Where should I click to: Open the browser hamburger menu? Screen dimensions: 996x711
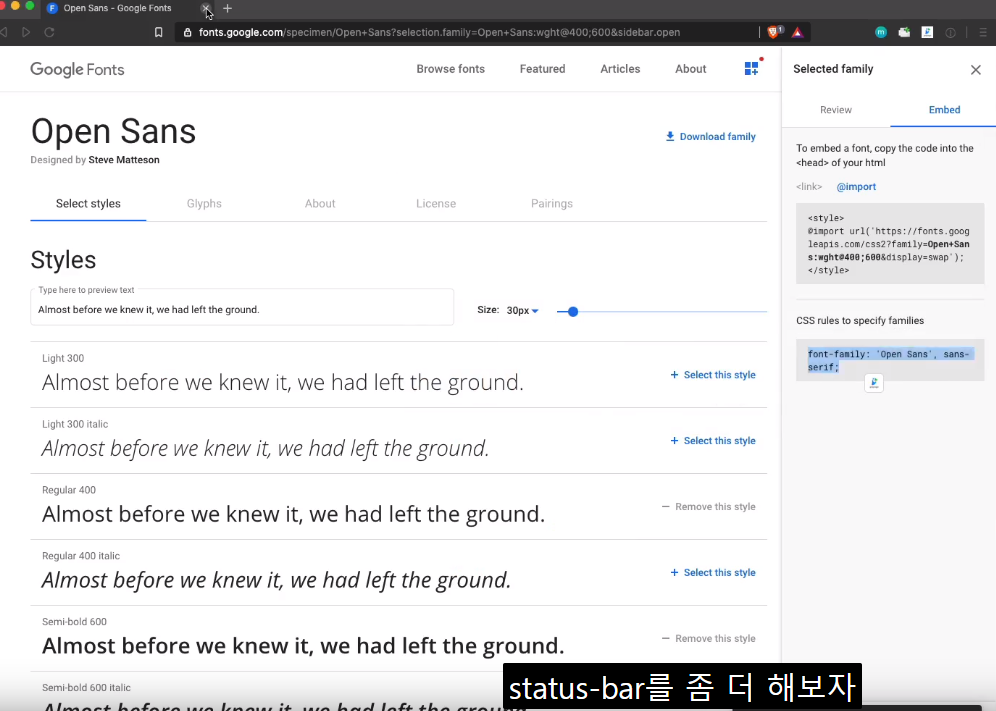point(983,32)
